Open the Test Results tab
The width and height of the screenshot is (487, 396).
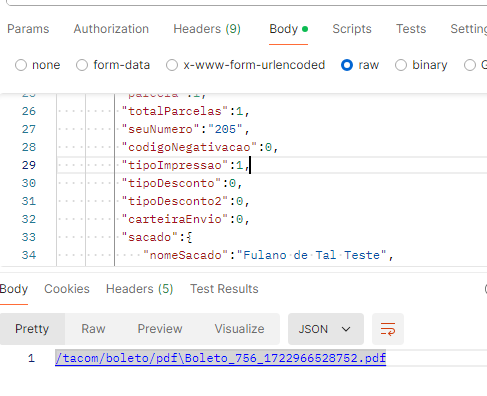(224, 289)
